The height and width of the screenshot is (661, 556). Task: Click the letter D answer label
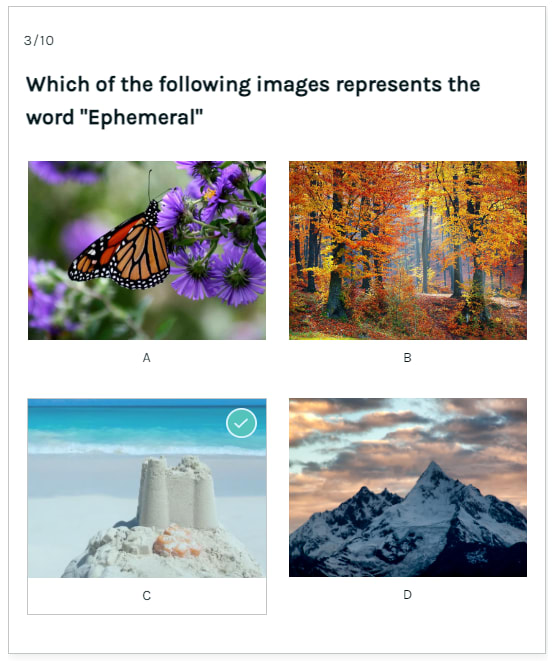coord(407,595)
